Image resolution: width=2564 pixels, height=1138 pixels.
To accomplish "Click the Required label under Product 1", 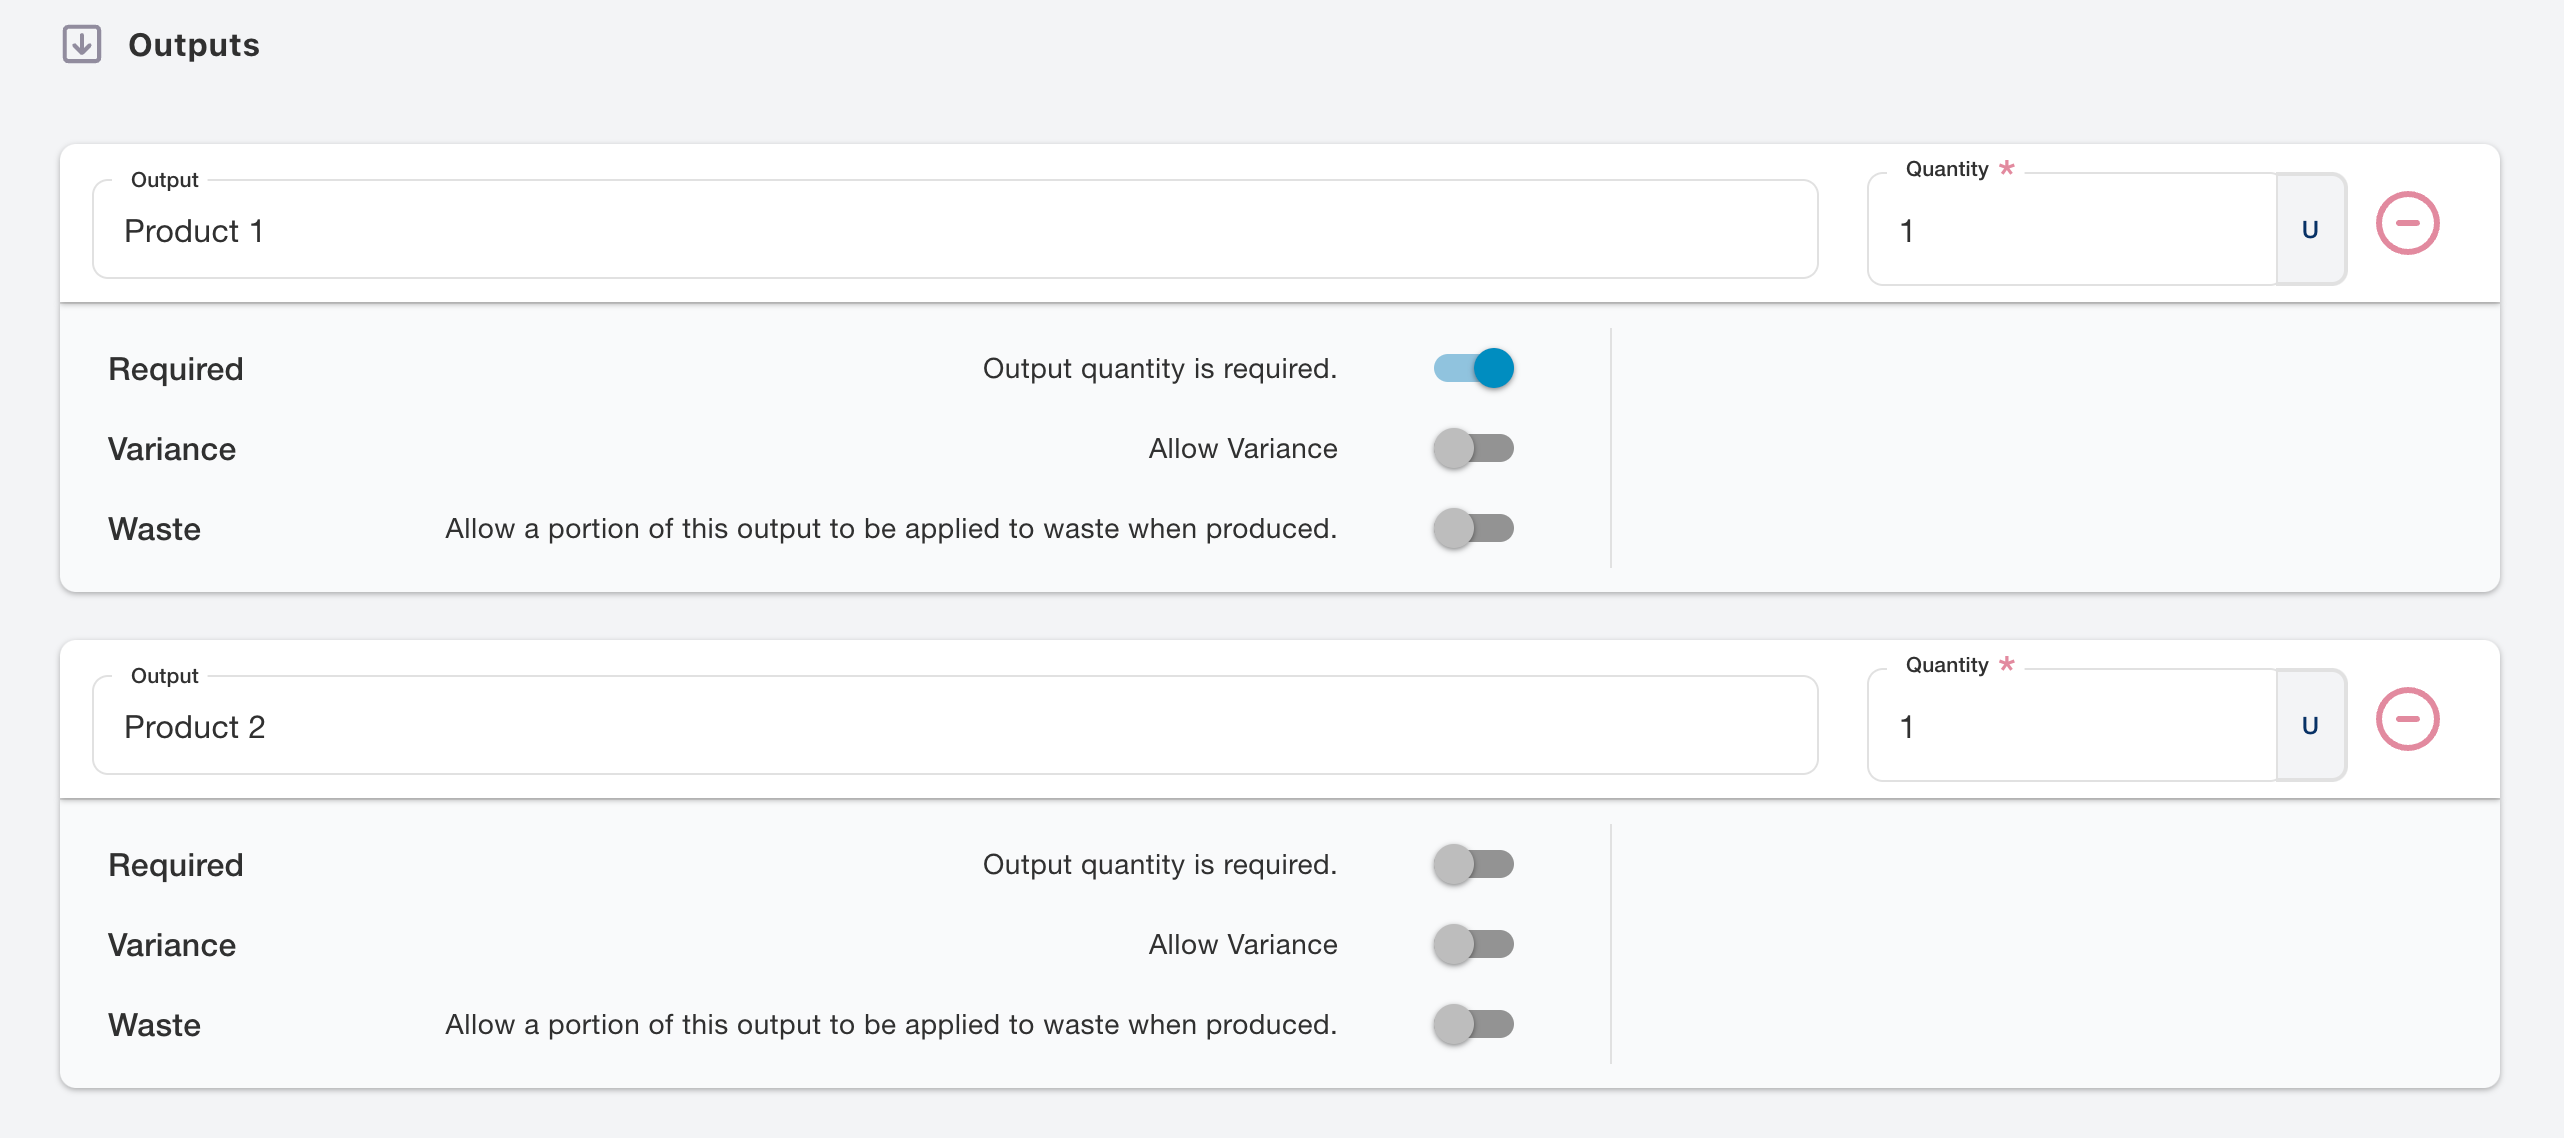I will click(176, 369).
